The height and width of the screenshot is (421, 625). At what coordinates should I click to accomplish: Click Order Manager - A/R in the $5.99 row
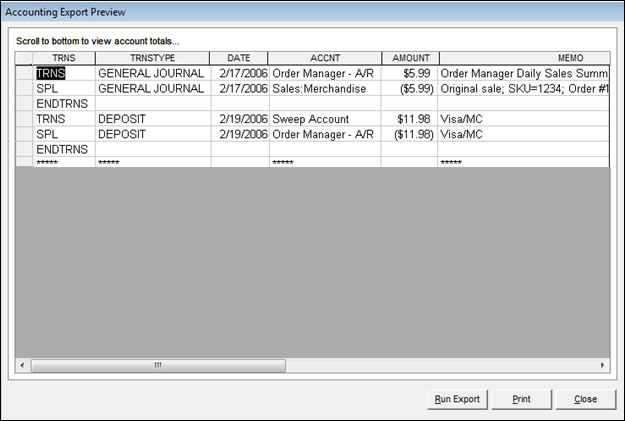[x=325, y=73]
